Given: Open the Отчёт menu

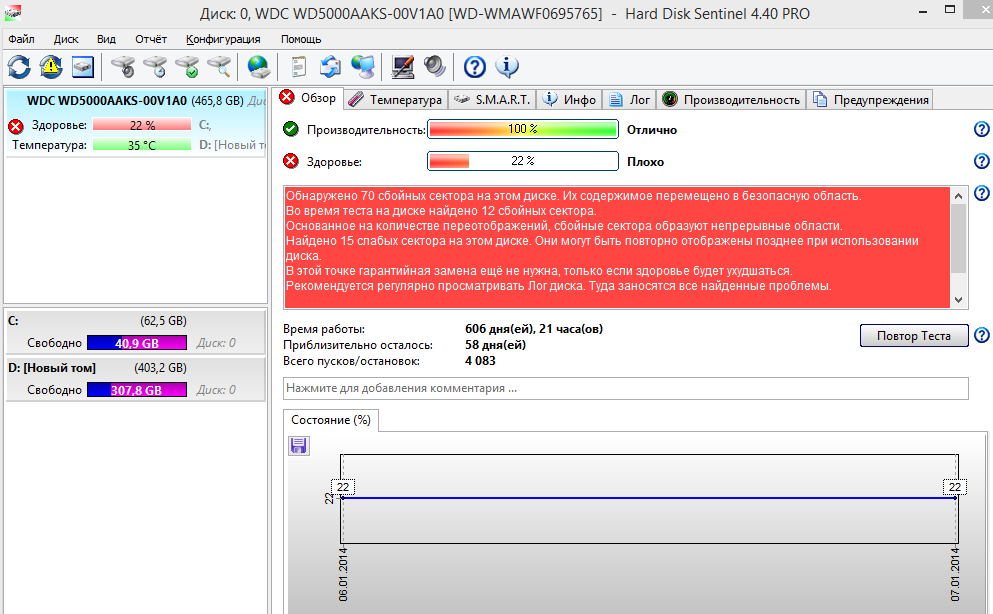Looking at the screenshot, I should pyautogui.click(x=151, y=39).
